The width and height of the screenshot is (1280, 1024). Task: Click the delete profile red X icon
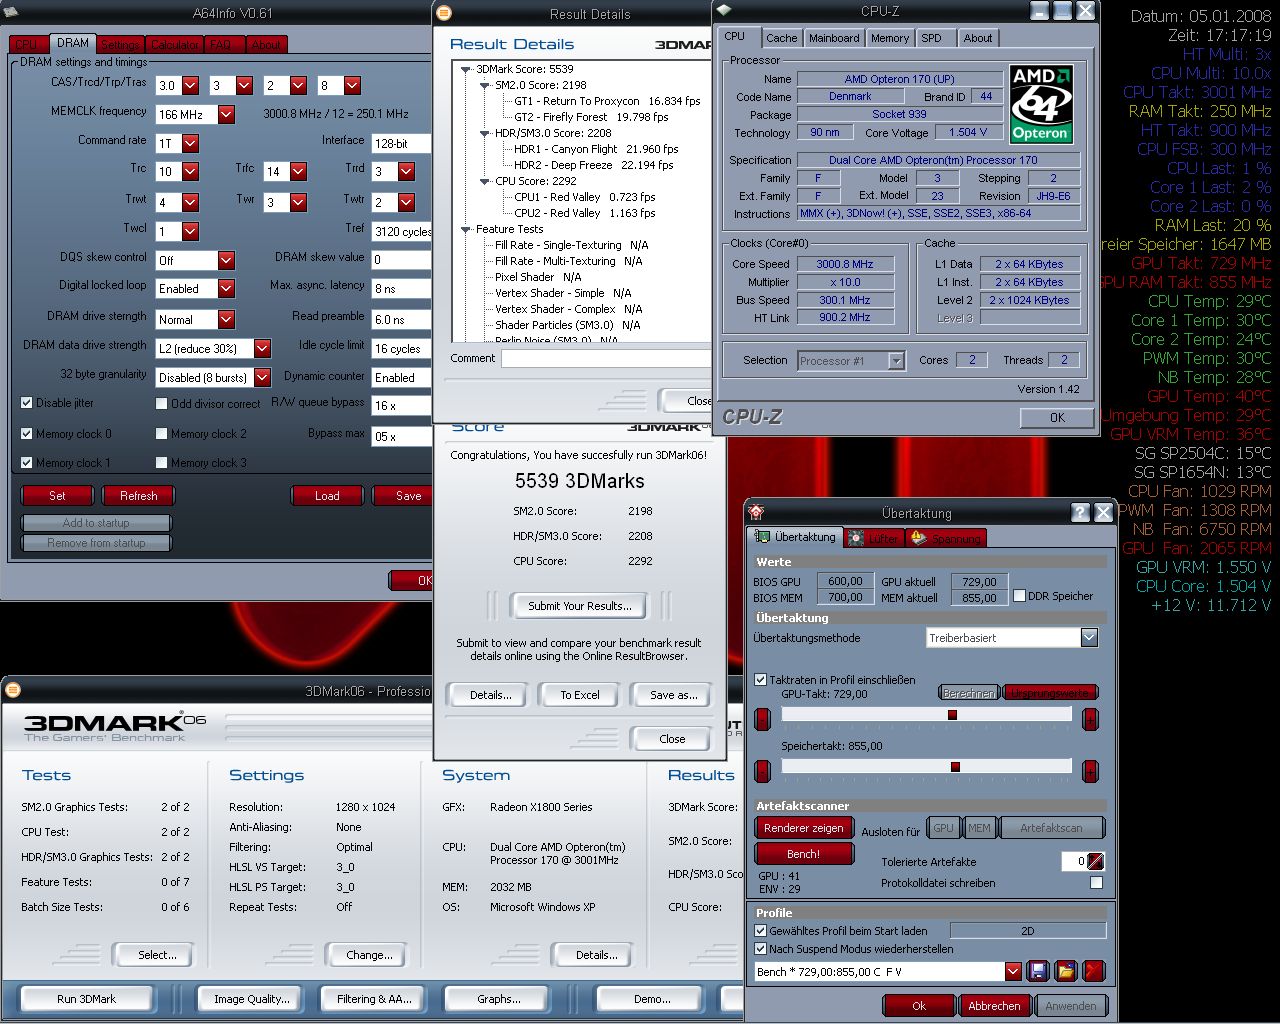(1093, 971)
